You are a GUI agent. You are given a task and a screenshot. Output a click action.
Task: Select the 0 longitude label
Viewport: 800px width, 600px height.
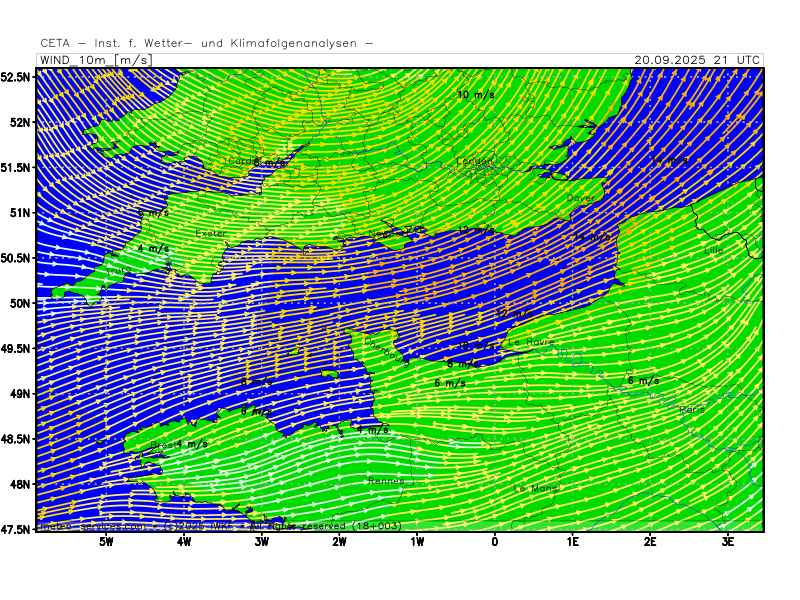[x=495, y=542]
